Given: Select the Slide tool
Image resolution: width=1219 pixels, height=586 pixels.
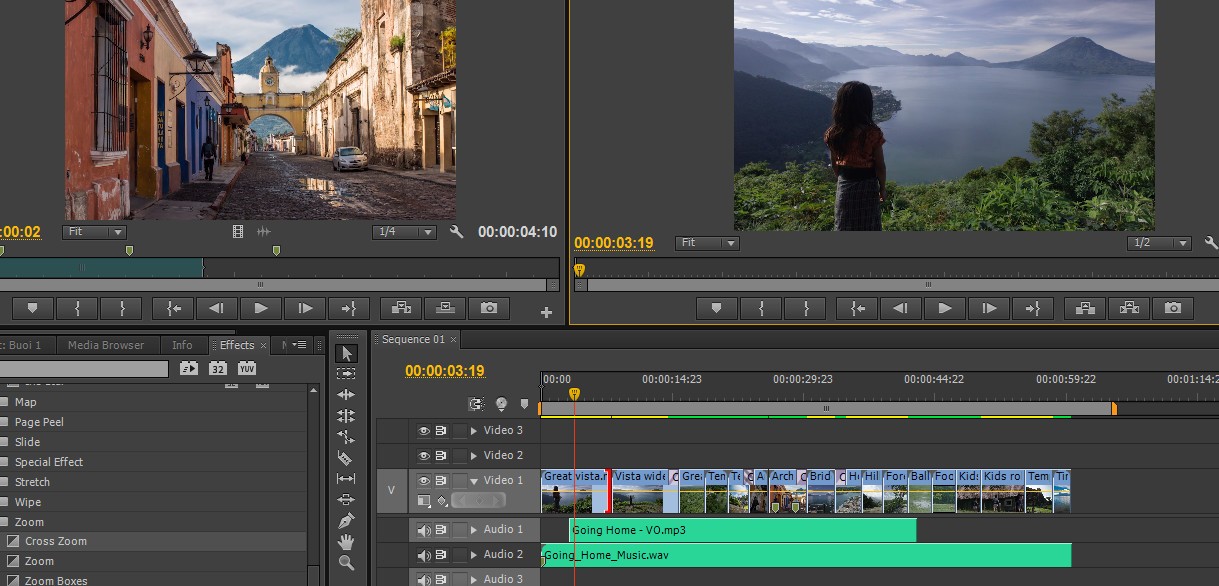Looking at the screenshot, I should (346, 499).
